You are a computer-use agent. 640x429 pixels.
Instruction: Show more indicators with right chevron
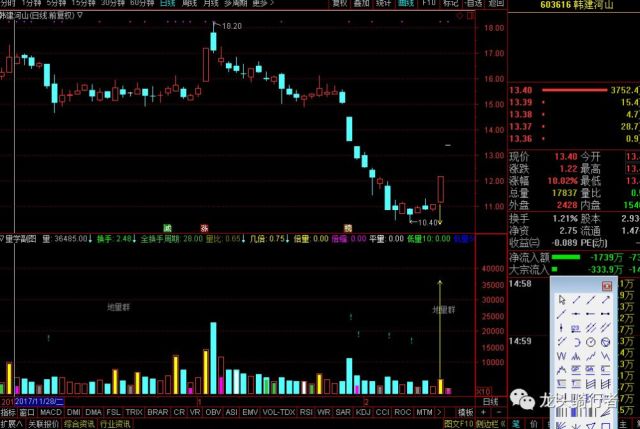tap(439, 412)
